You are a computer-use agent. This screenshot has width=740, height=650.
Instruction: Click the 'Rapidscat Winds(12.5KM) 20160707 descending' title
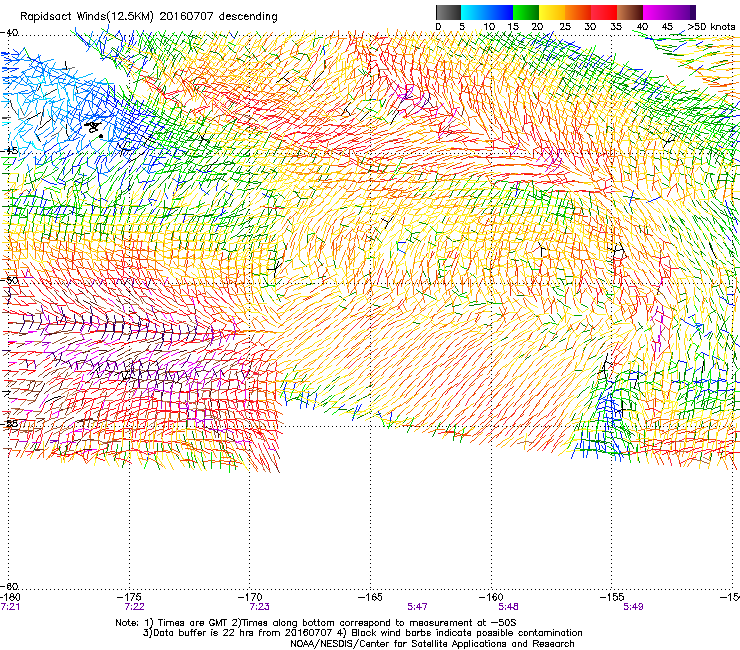(149, 17)
